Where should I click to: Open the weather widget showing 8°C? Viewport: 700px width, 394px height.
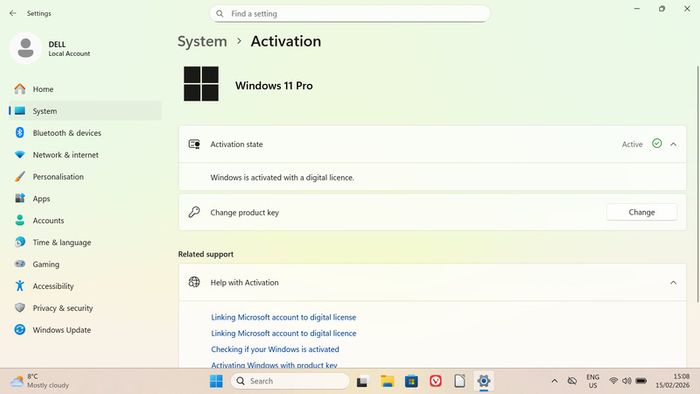click(40, 381)
